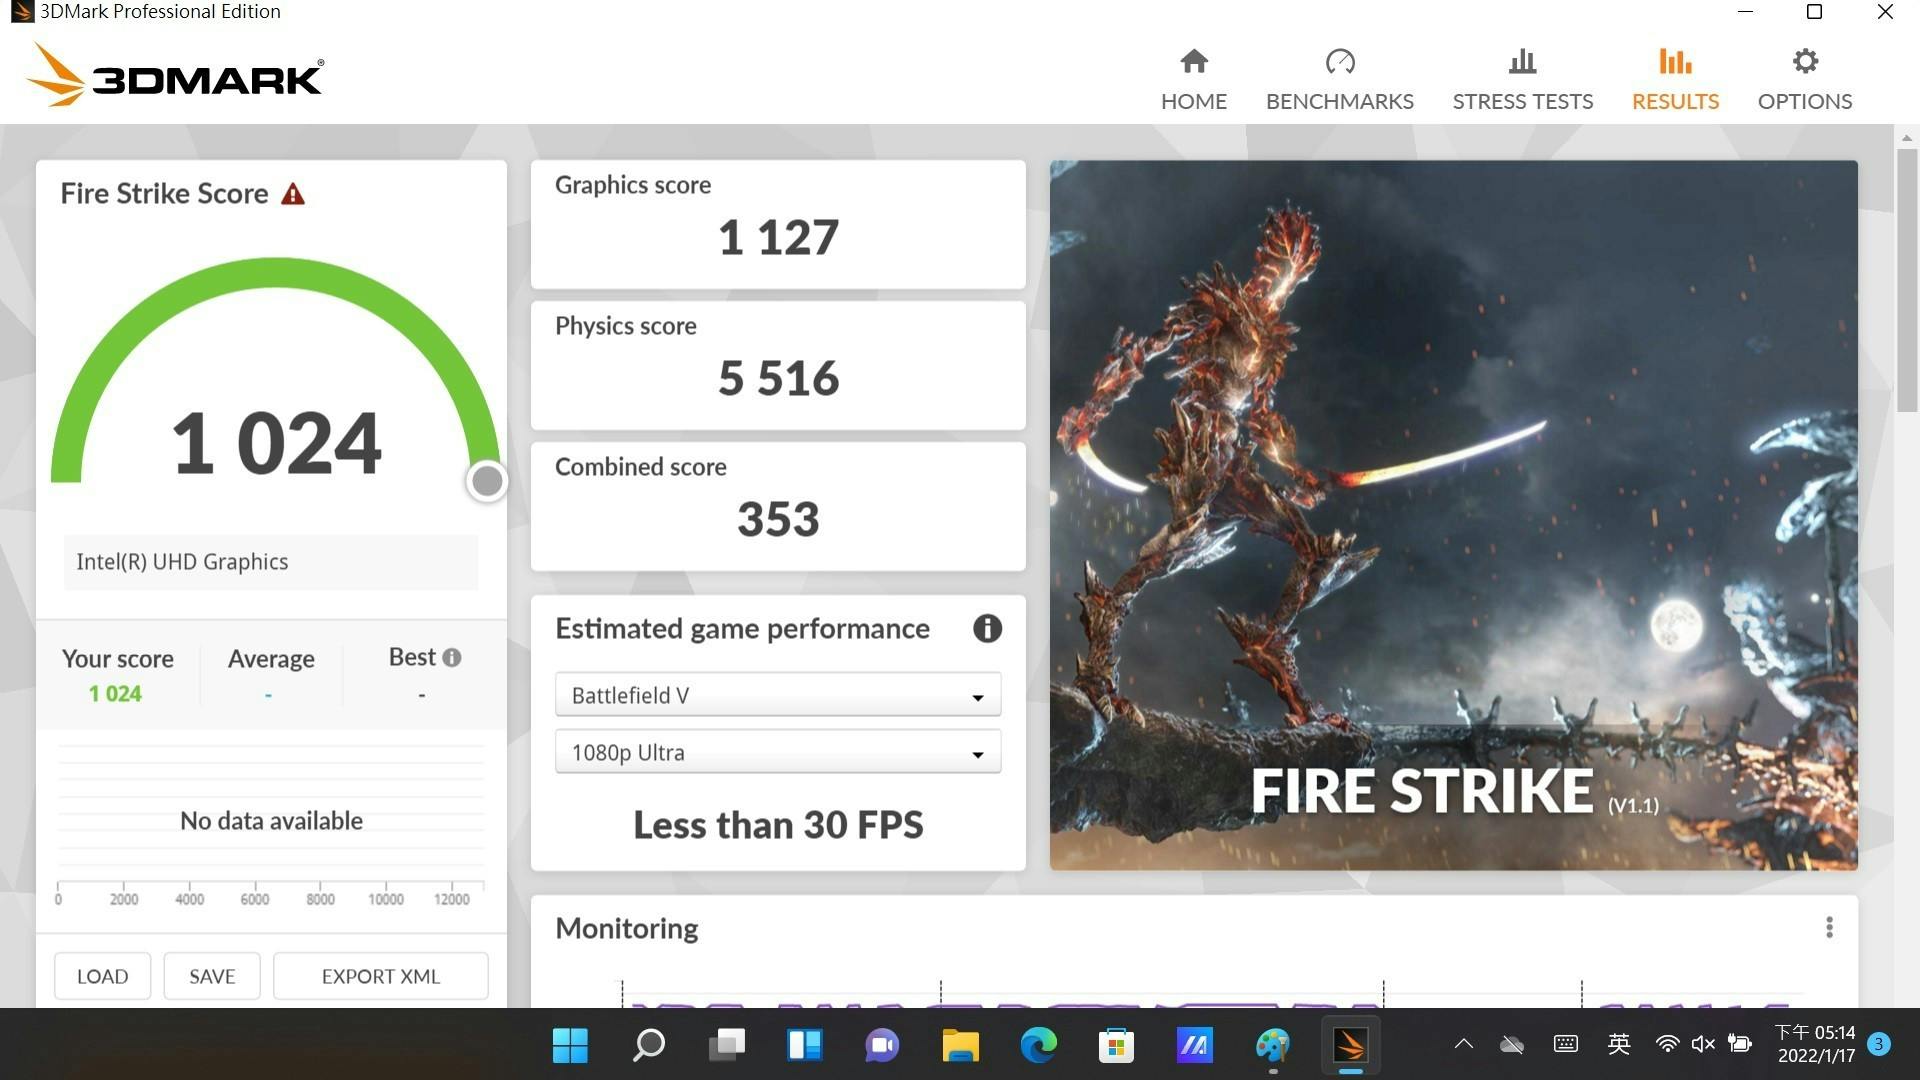Expand the Battlefield V game dropdown

pyautogui.click(x=777, y=695)
